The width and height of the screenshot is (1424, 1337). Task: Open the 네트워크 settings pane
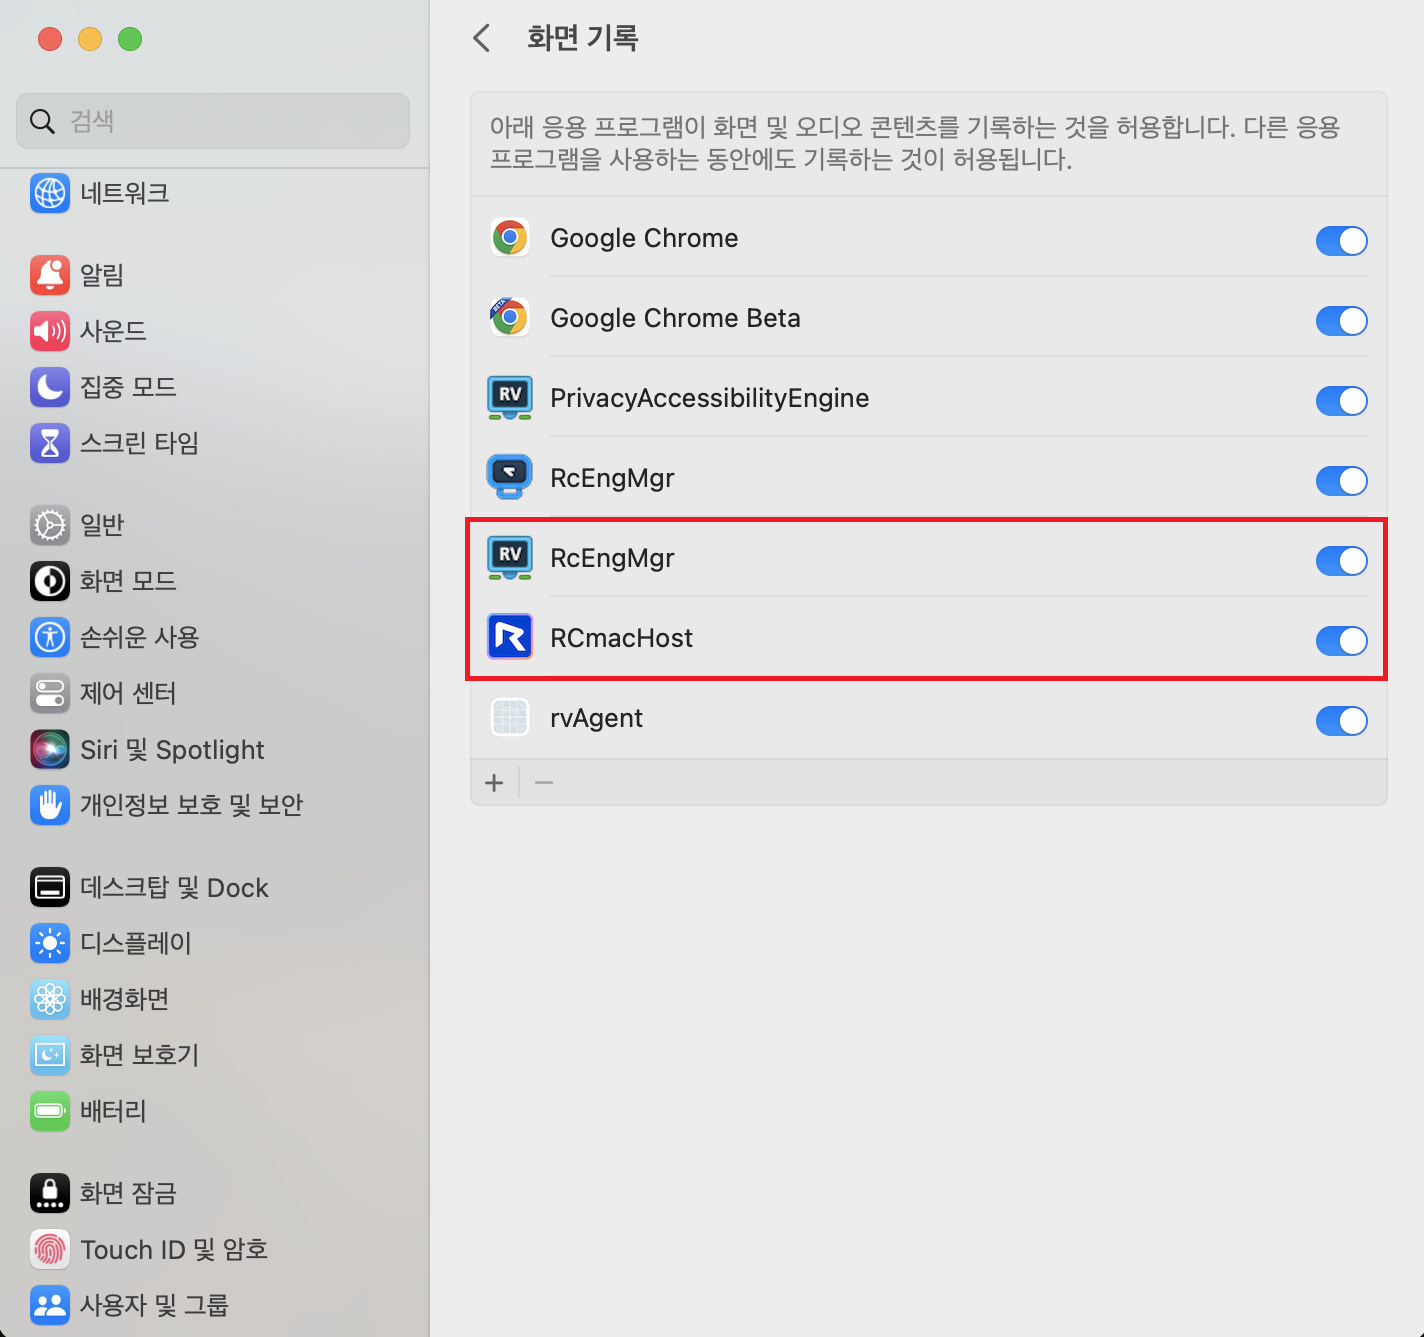pyautogui.click(x=124, y=193)
